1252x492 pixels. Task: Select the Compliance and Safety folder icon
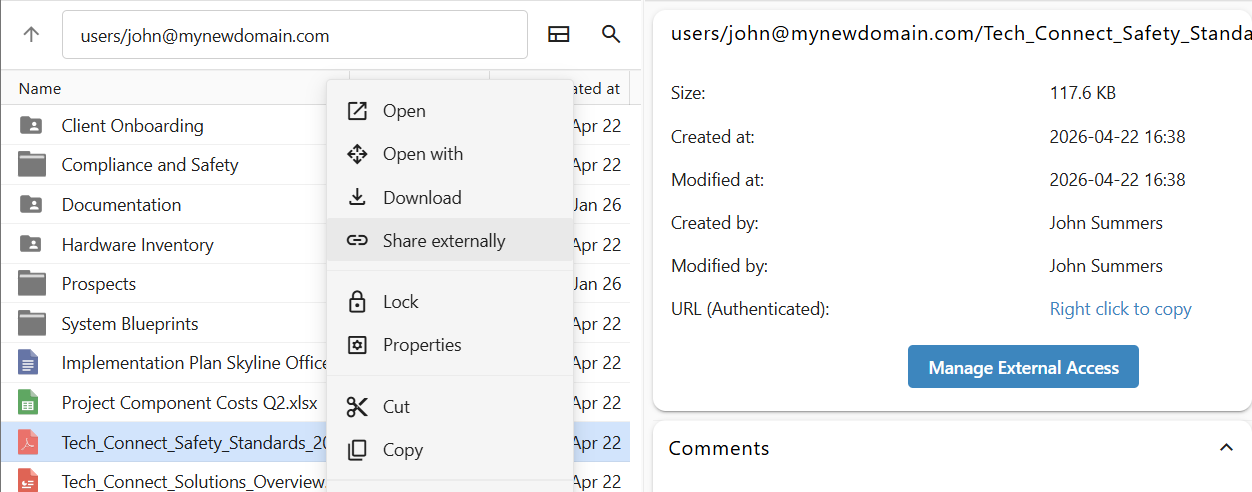[32, 165]
